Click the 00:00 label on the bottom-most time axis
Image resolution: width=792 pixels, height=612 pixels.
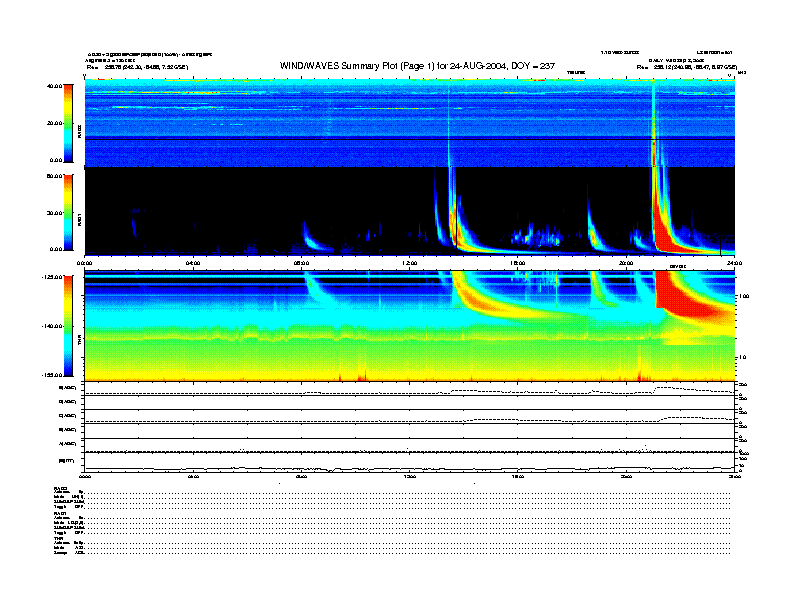click(x=85, y=477)
